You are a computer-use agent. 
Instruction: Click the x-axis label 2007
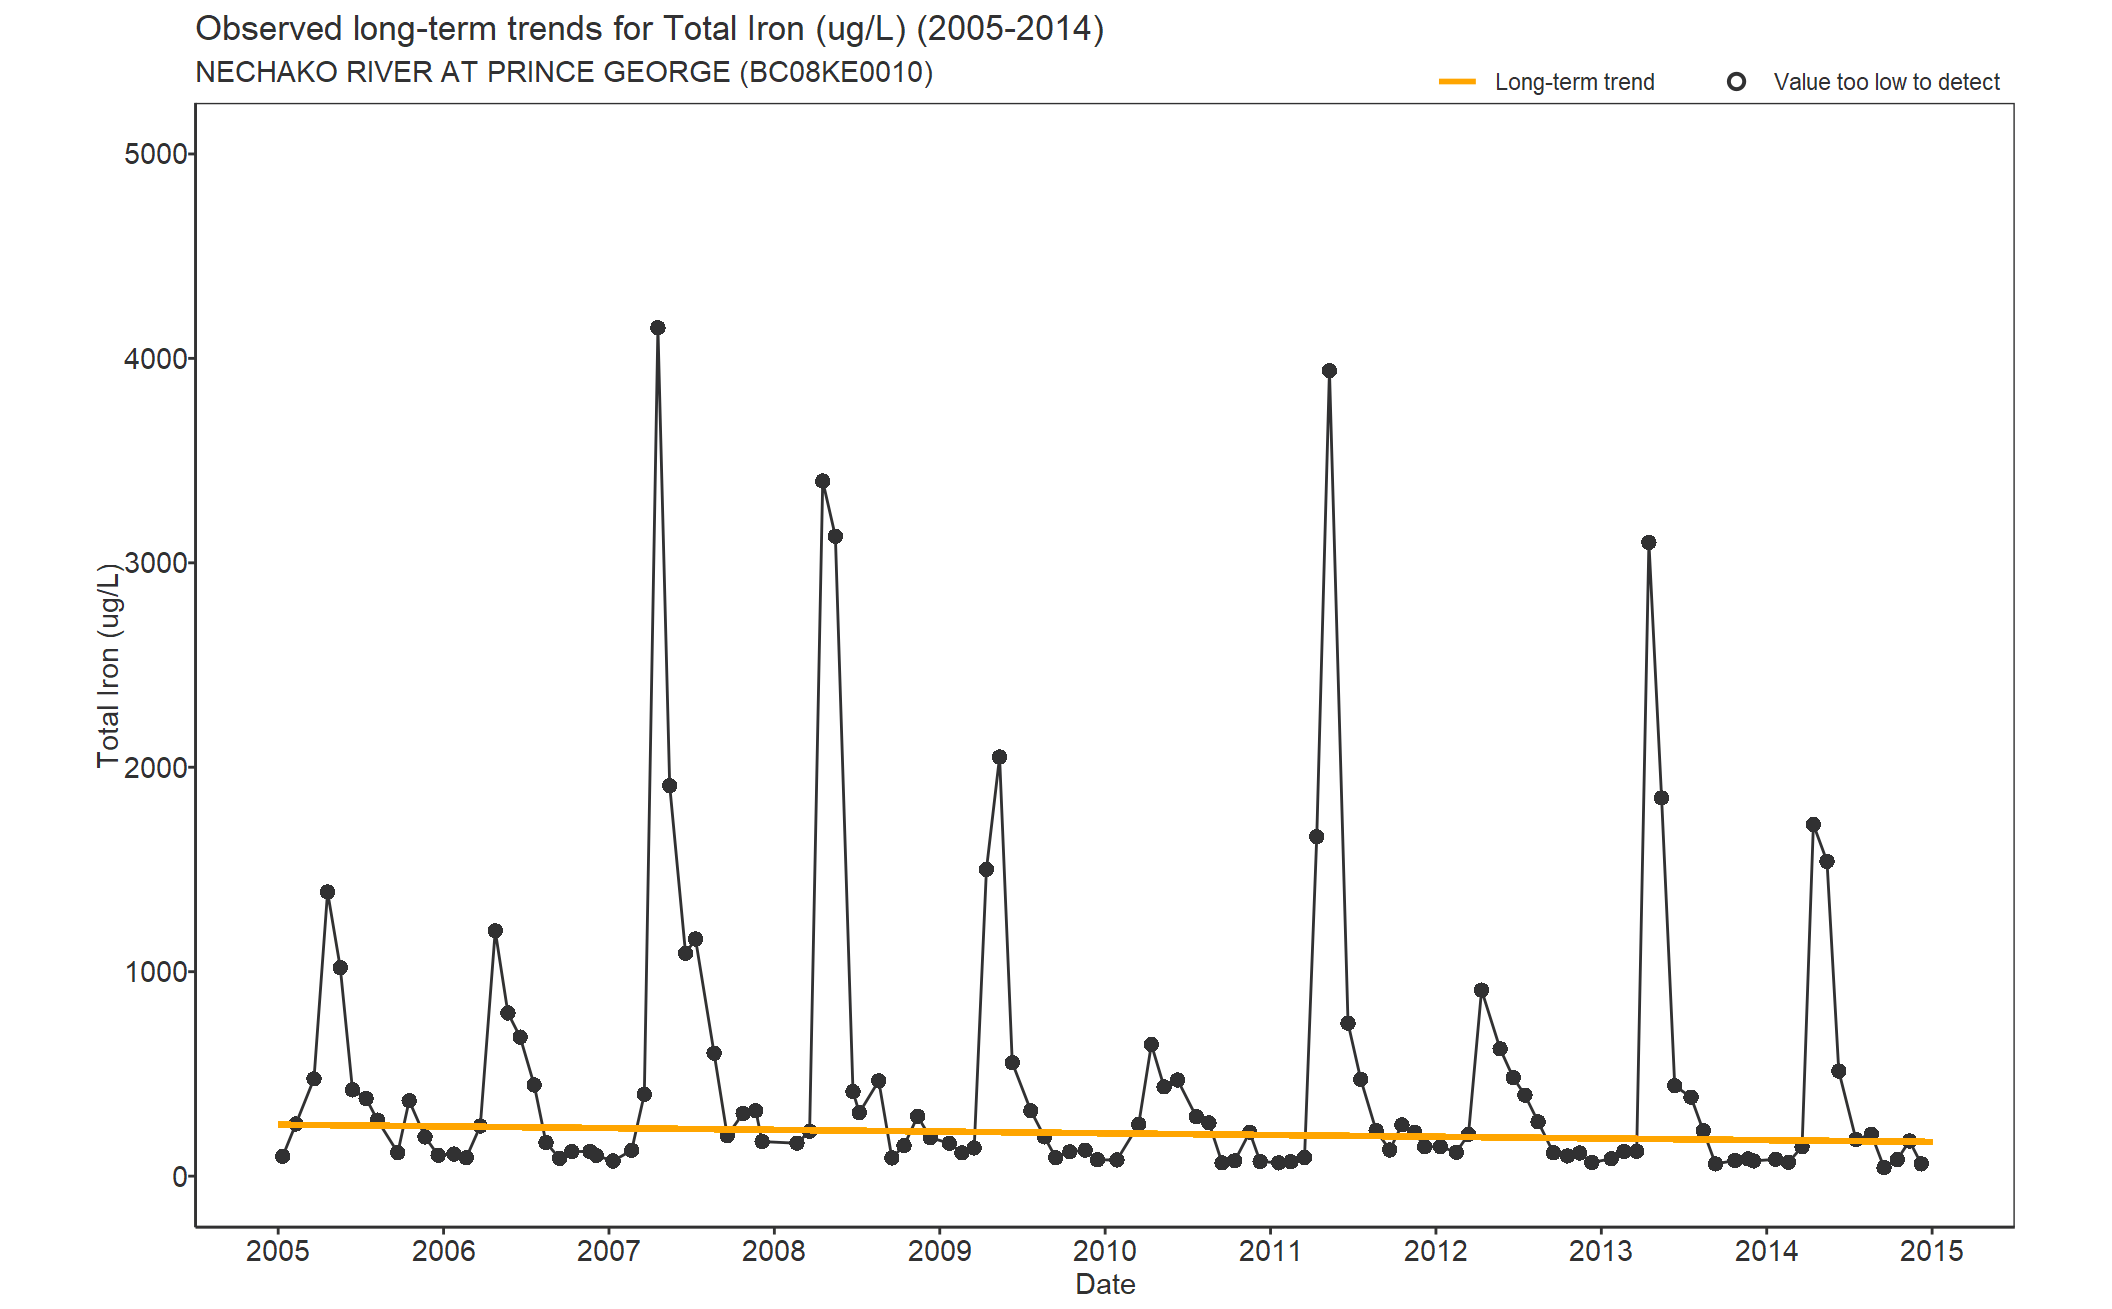(609, 1251)
